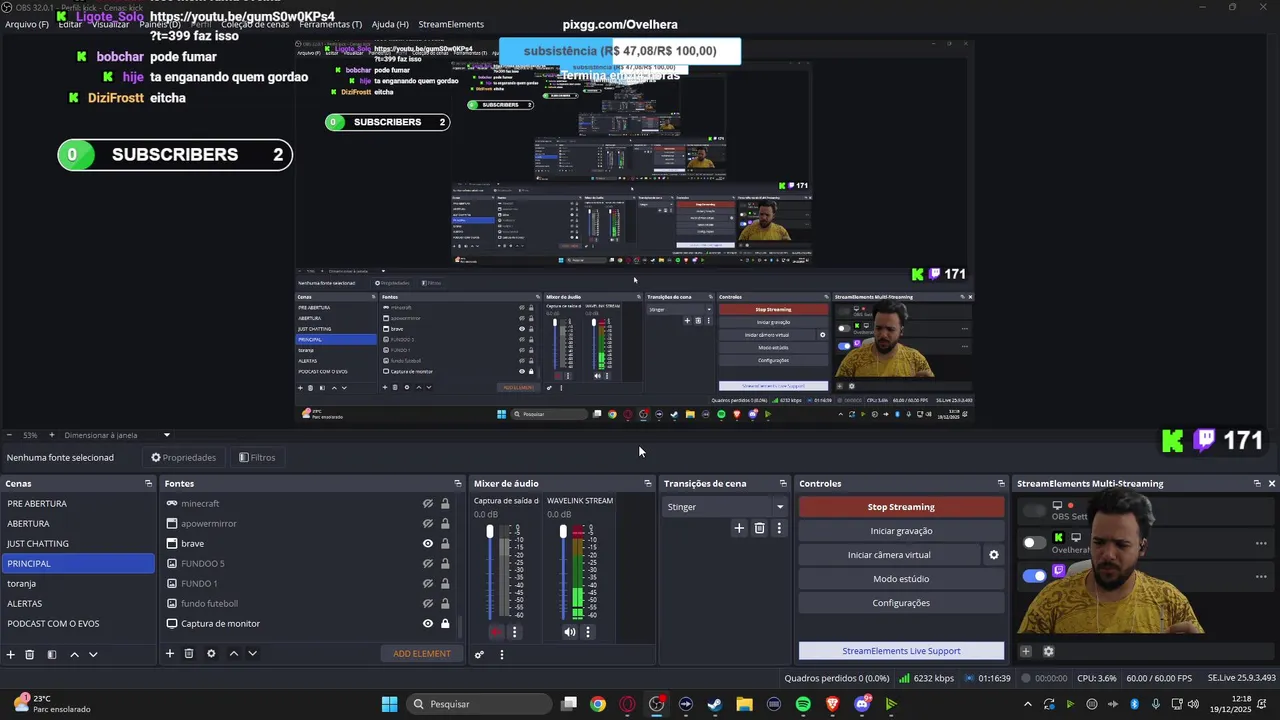This screenshot has width=1280, height=720.
Task: Open source properties gear in Fontes footer
Action: click(x=211, y=654)
